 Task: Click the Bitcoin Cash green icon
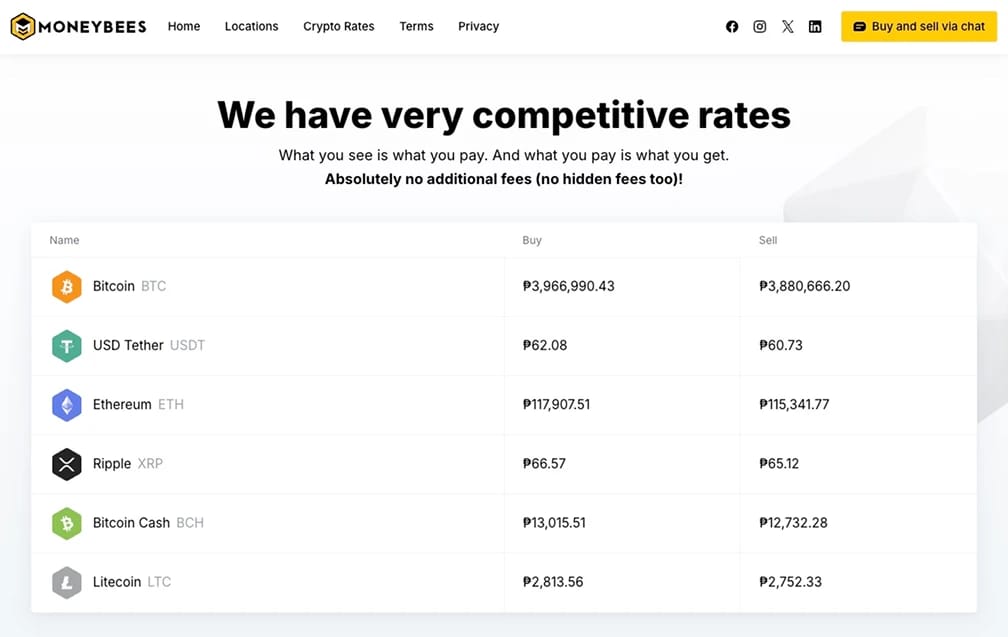(67, 523)
